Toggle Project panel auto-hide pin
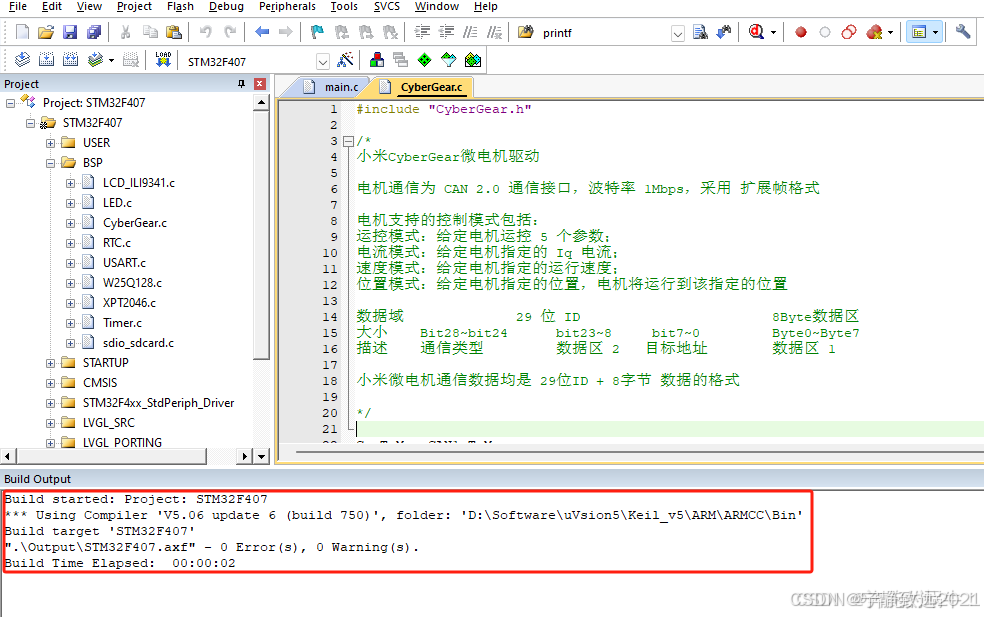 (x=241, y=83)
